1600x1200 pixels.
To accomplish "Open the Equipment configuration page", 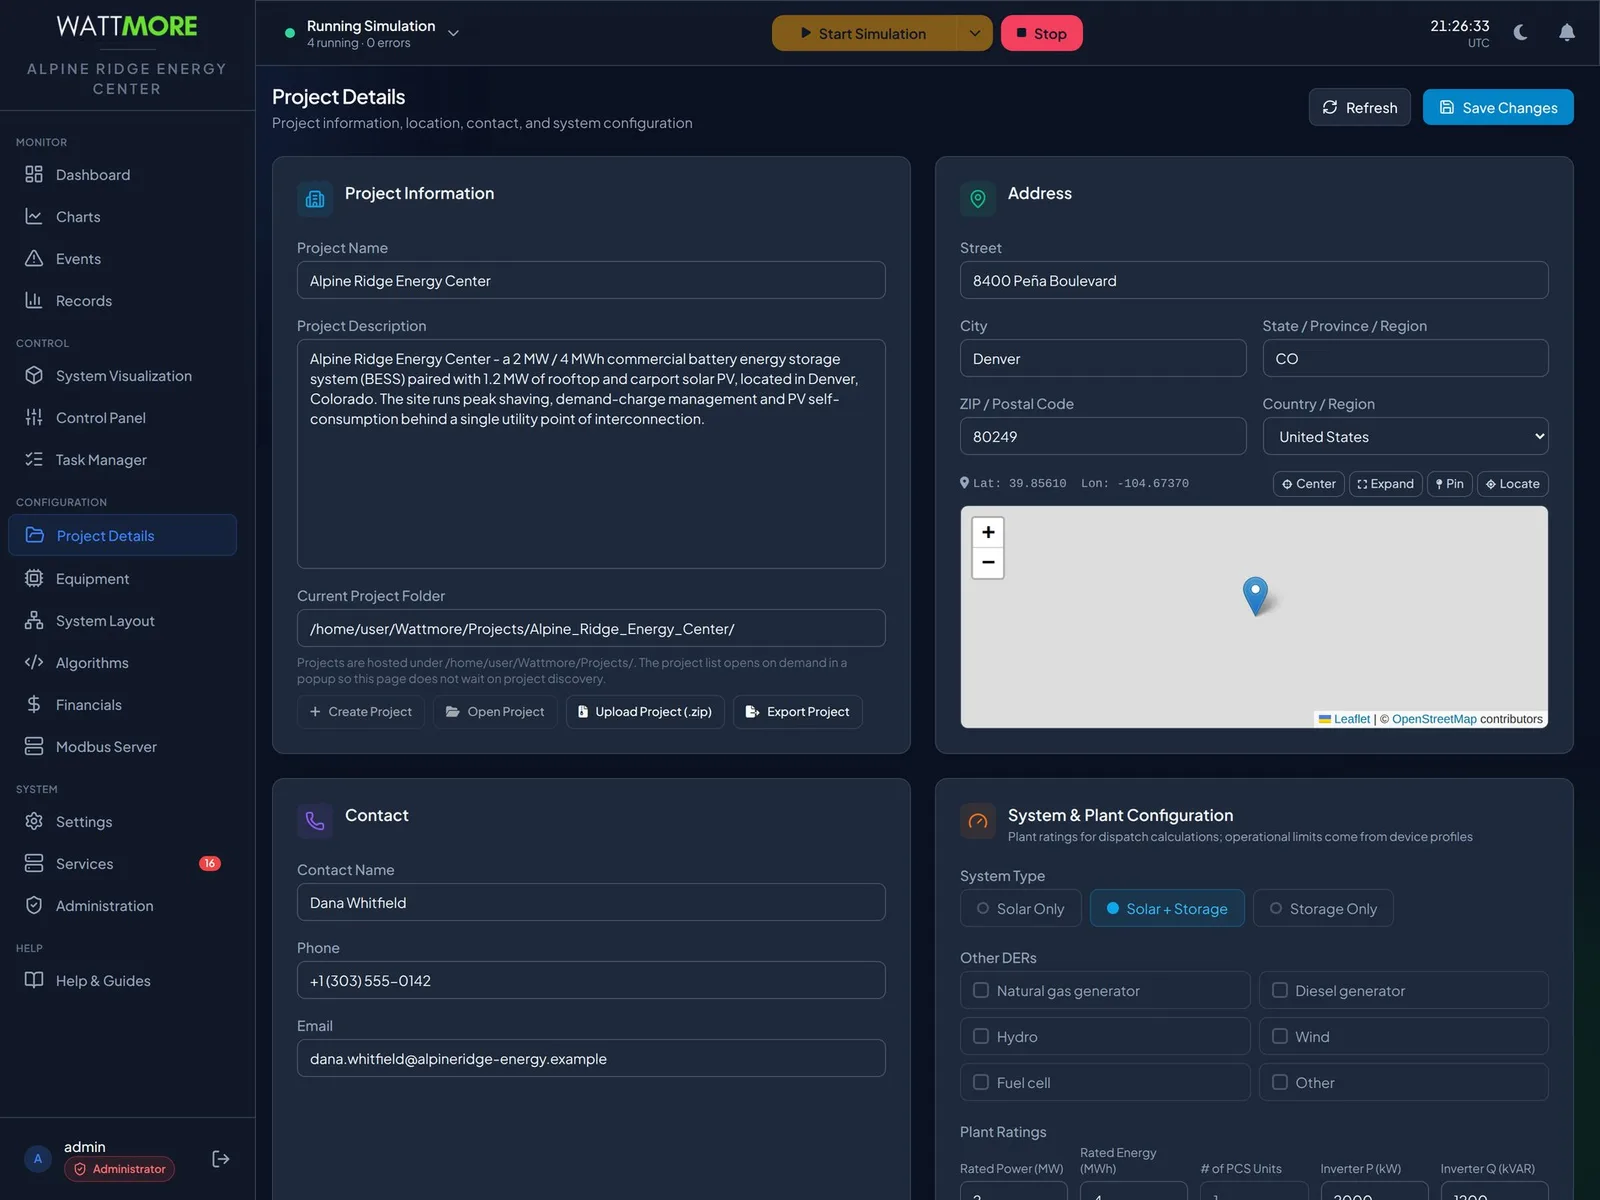I will (122, 579).
